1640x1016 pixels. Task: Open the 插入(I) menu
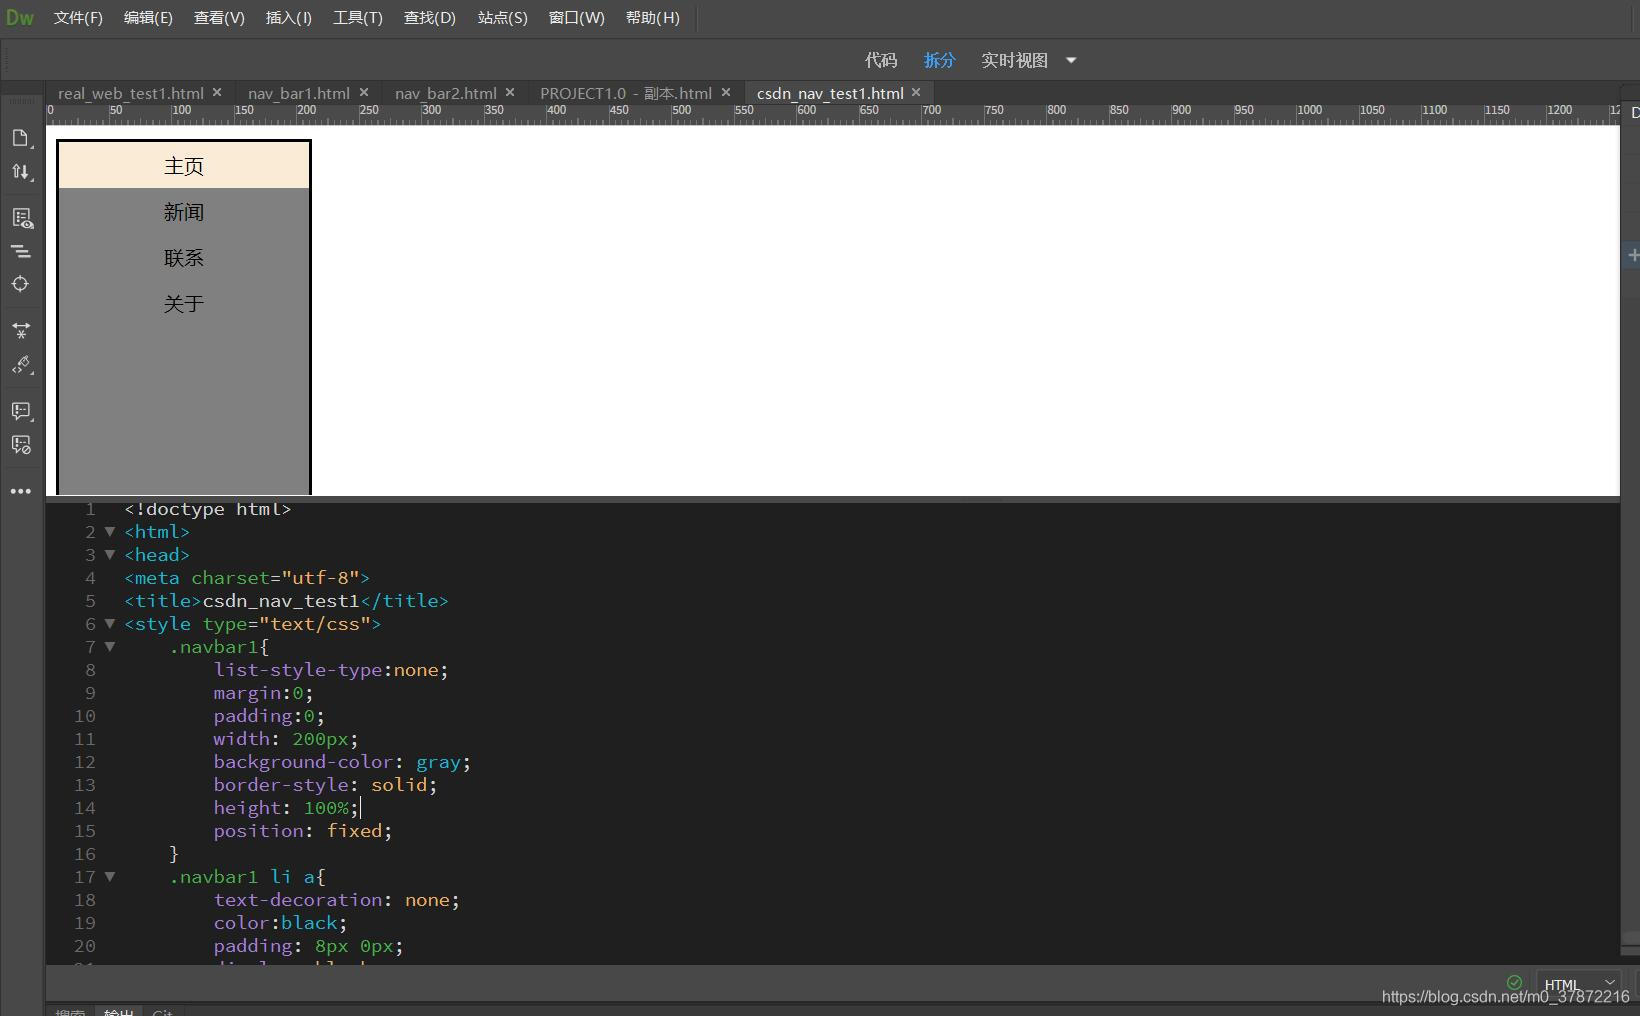(x=289, y=18)
